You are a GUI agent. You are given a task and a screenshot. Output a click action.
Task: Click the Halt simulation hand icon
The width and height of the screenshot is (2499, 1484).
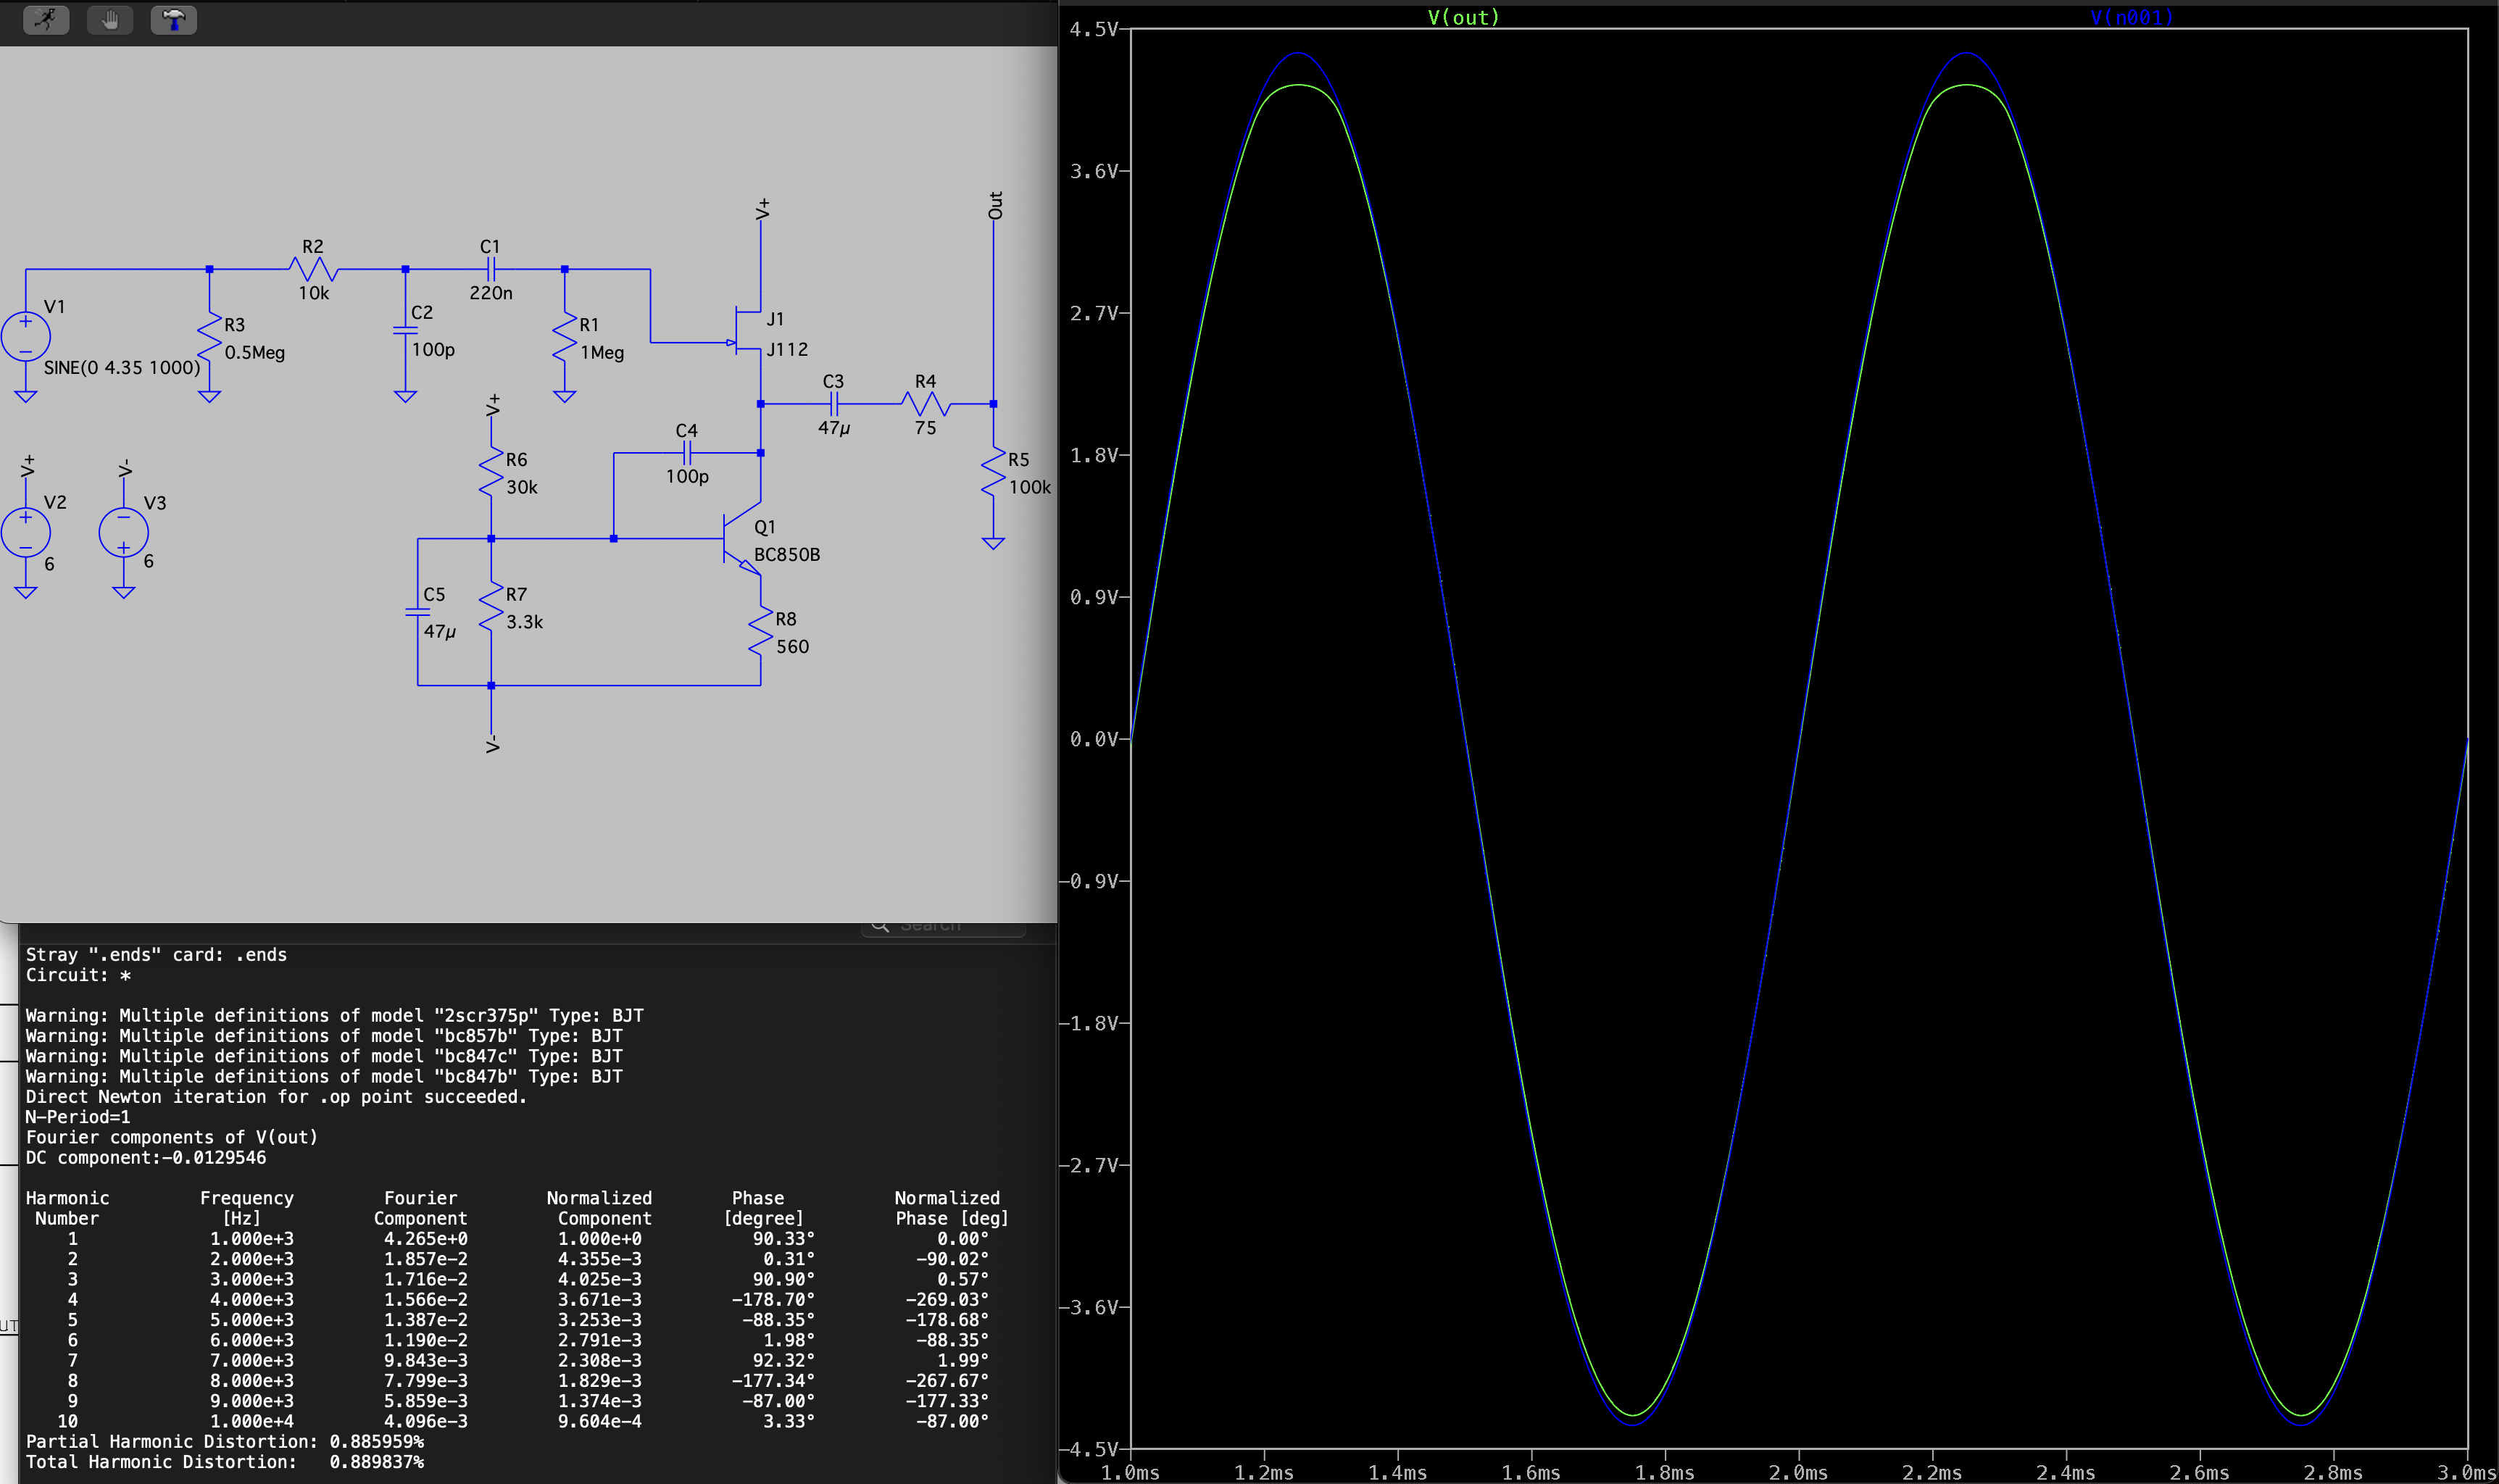110,19
